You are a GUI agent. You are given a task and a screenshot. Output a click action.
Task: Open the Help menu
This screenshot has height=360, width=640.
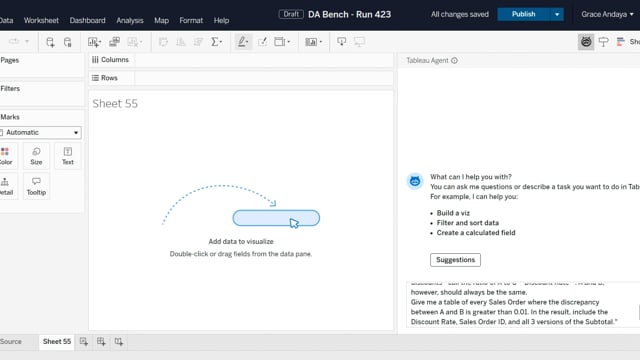[221, 20]
